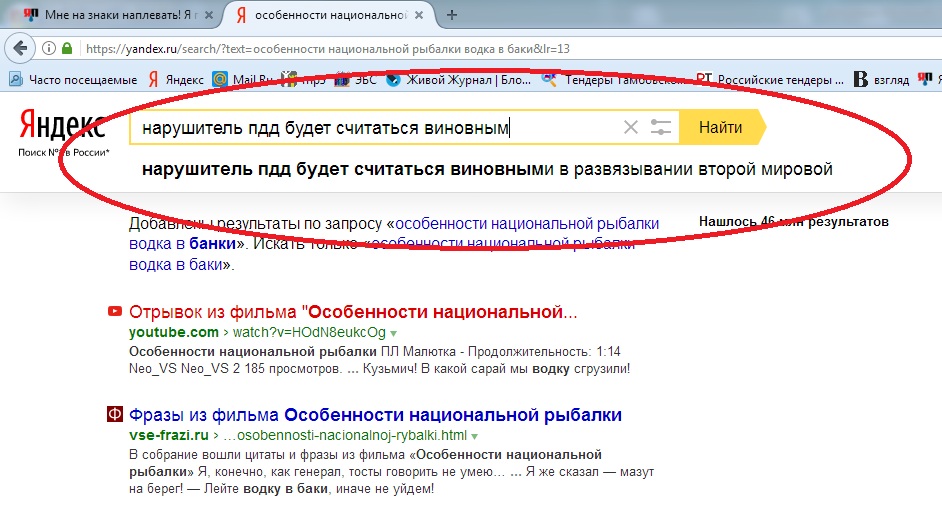
Task: Choose suggestion 'в развязывании второй мировой'
Action: pyautogui.click(x=487, y=169)
